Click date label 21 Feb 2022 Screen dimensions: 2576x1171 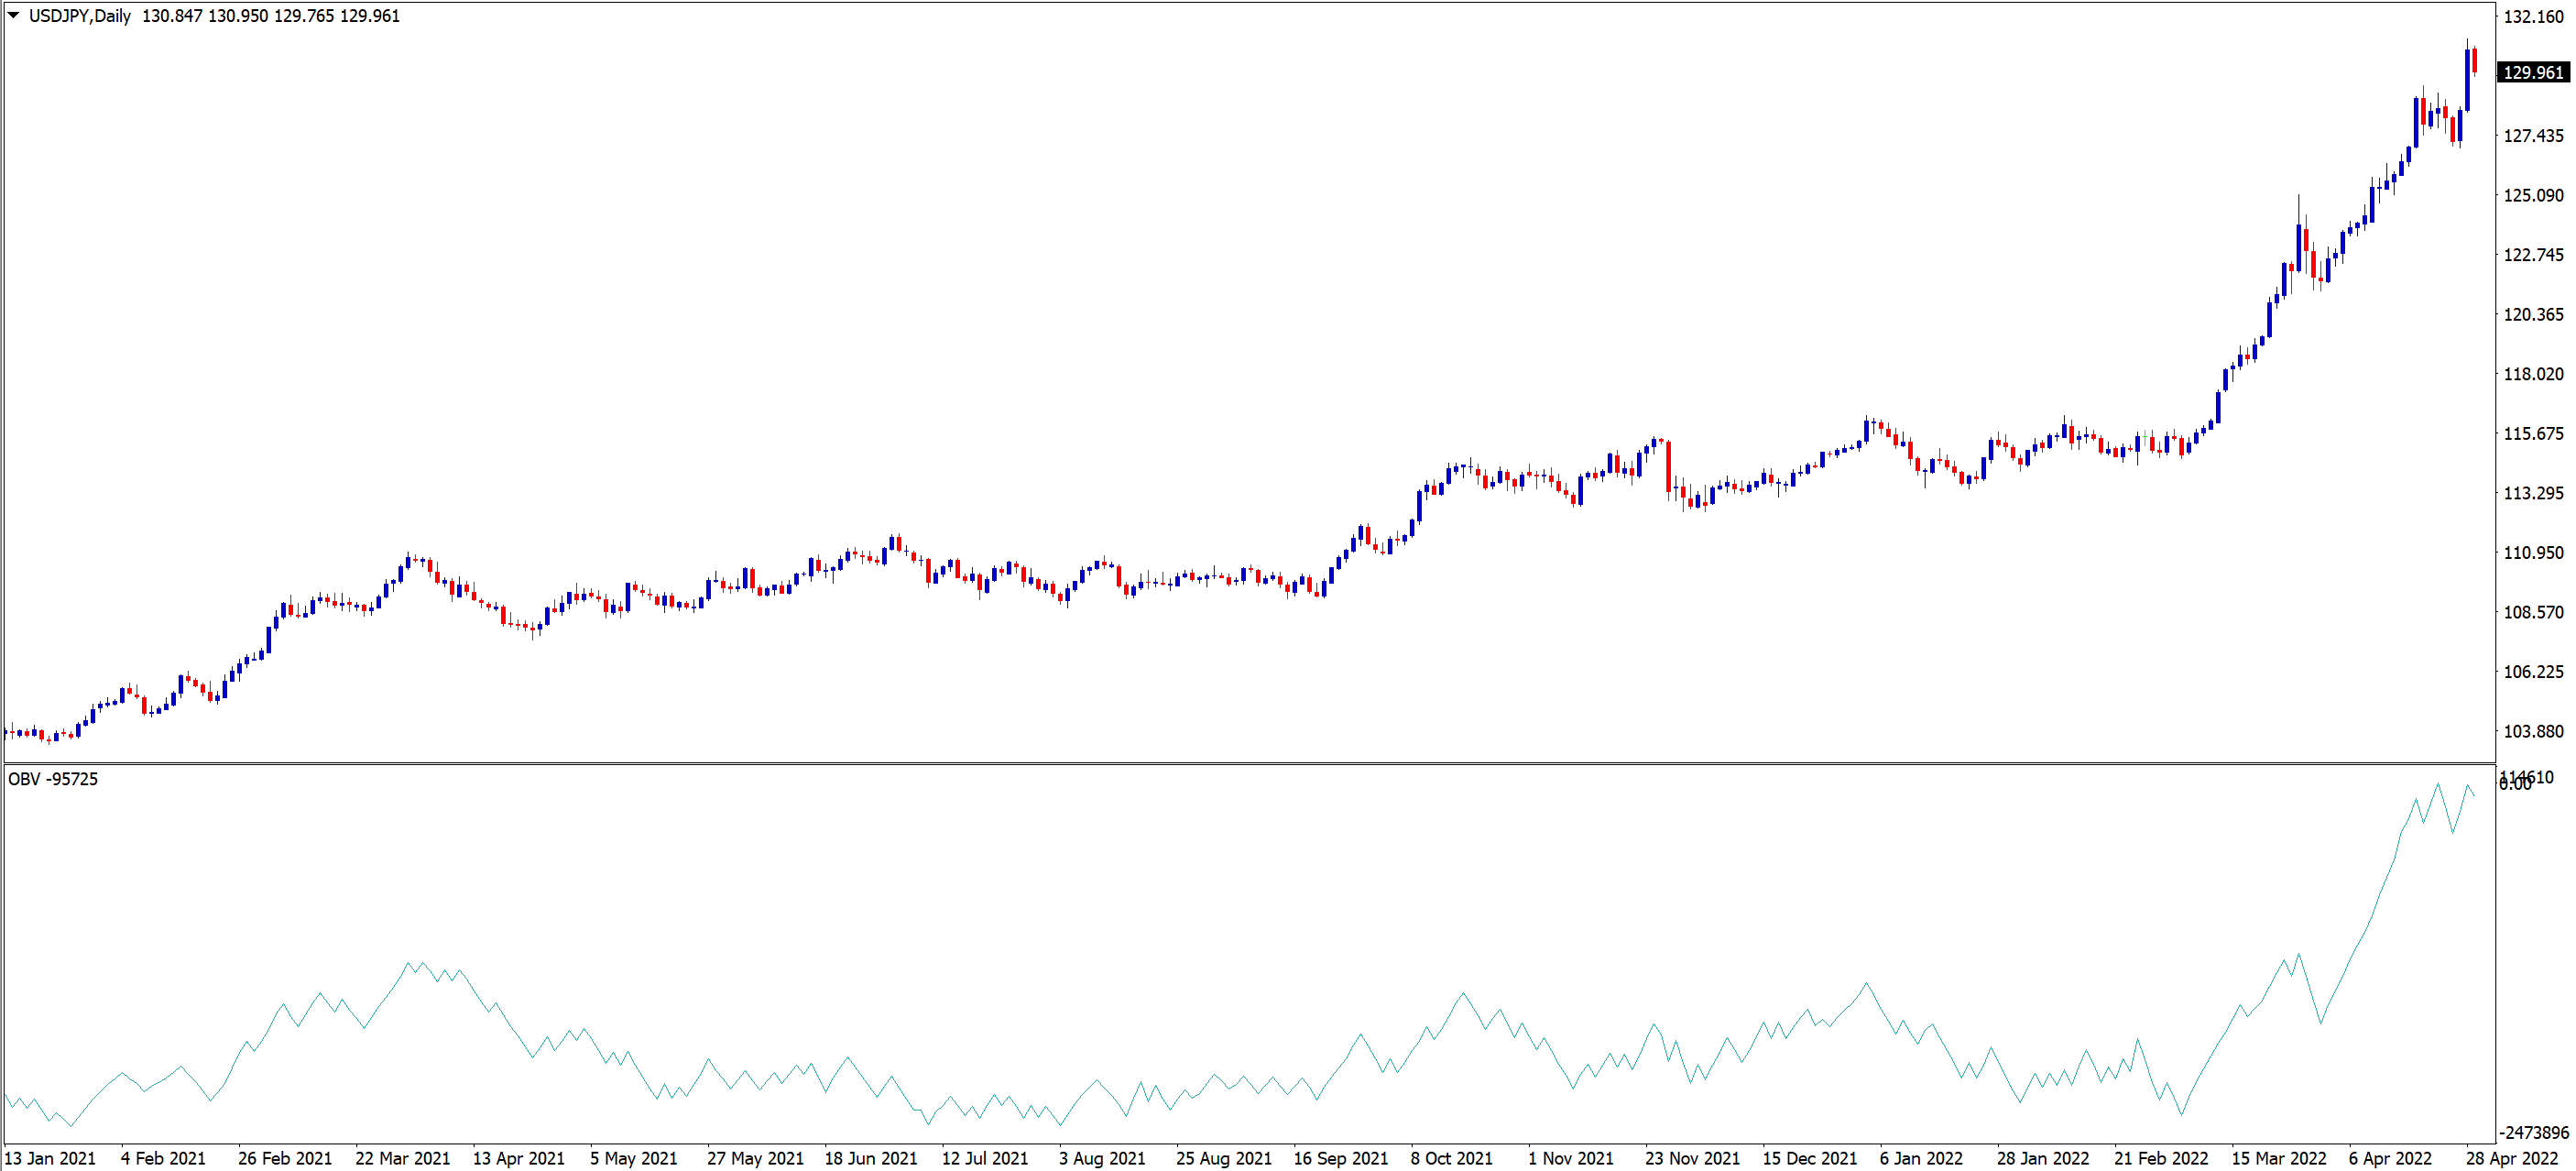pyautogui.click(x=2161, y=1158)
